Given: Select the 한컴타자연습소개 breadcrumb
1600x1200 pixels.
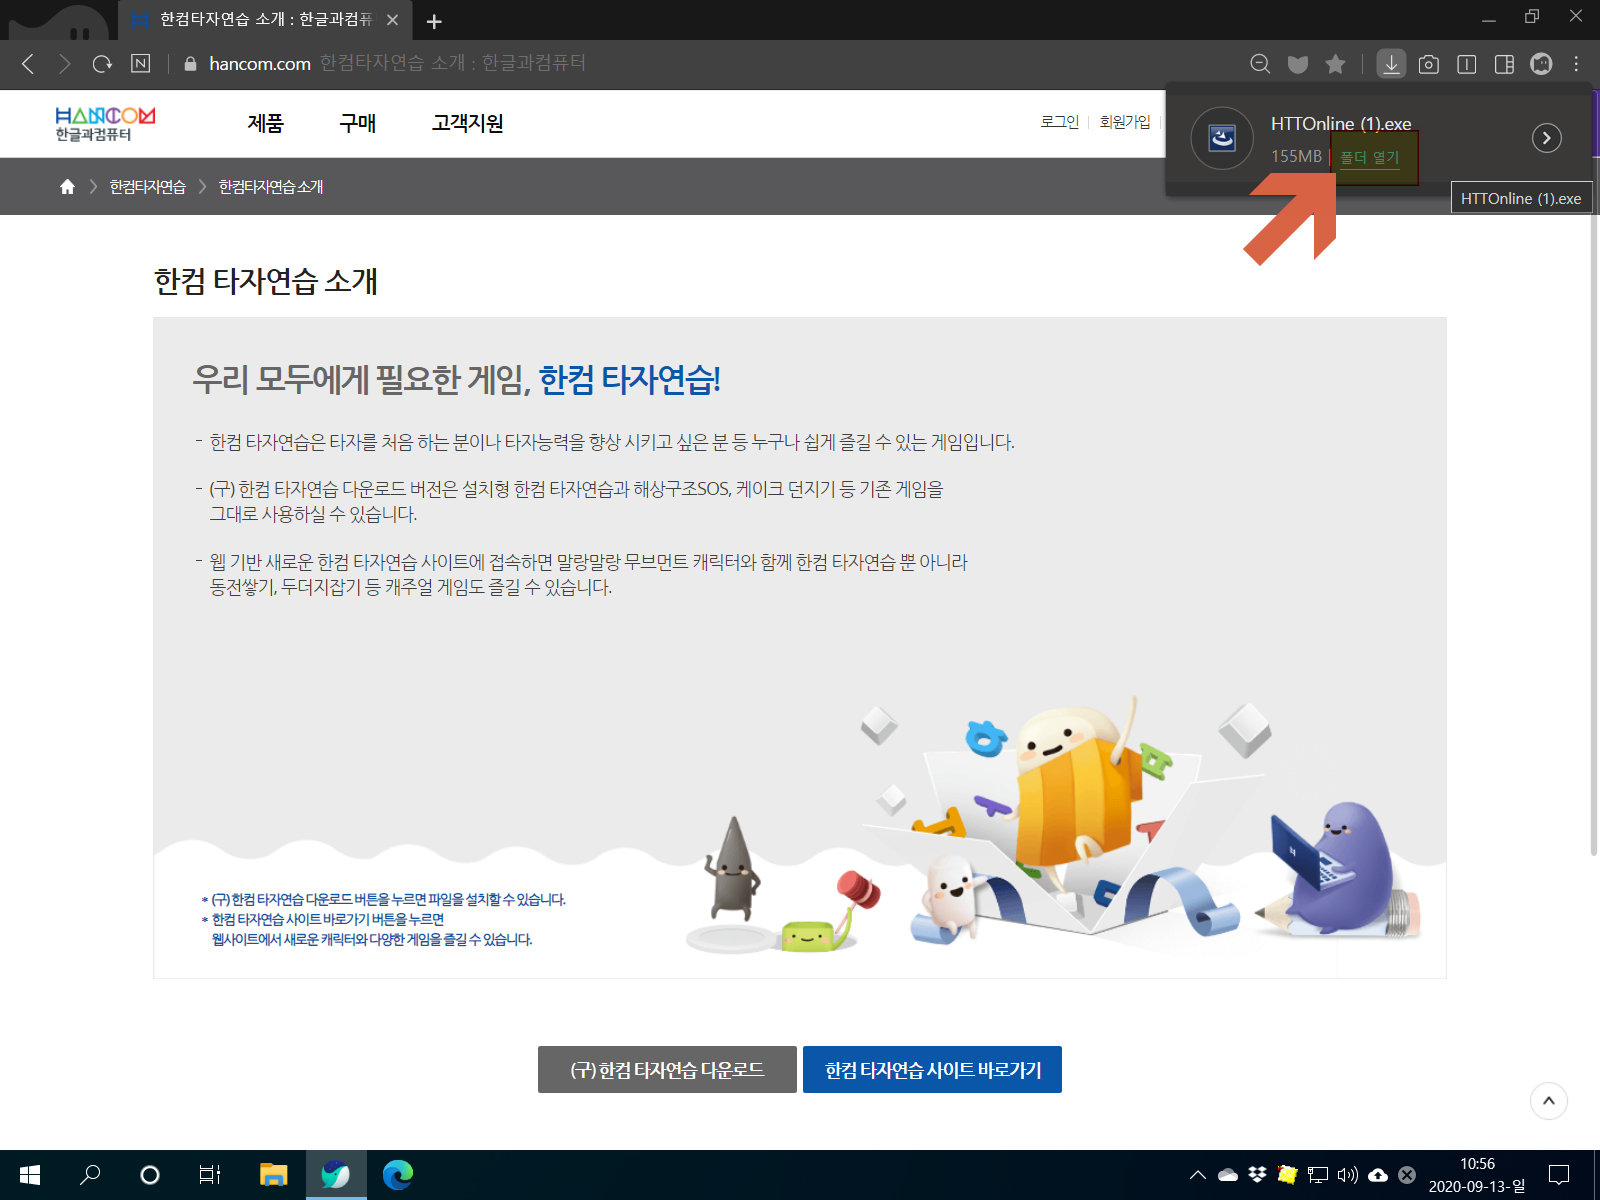Looking at the screenshot, I should tap(271, 187).
